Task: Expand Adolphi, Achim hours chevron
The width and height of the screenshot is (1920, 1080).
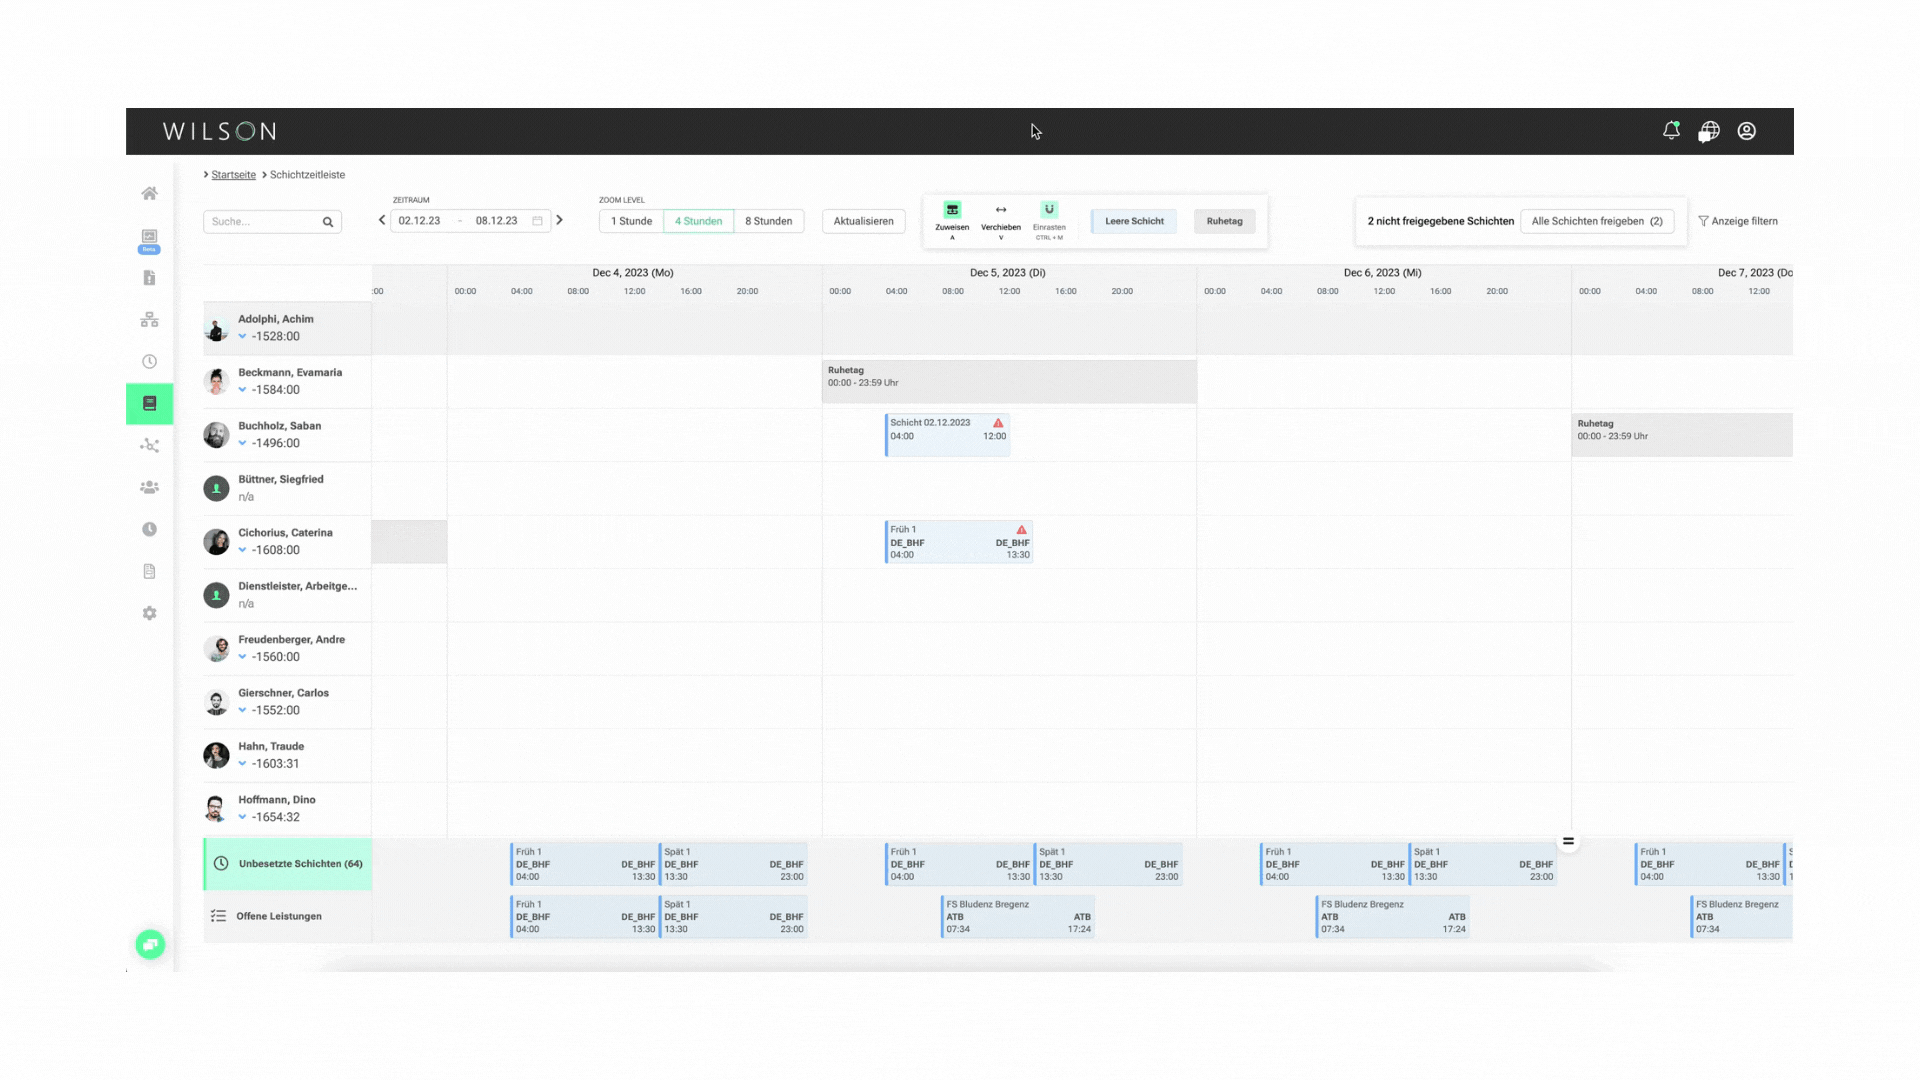Action: 242,337
